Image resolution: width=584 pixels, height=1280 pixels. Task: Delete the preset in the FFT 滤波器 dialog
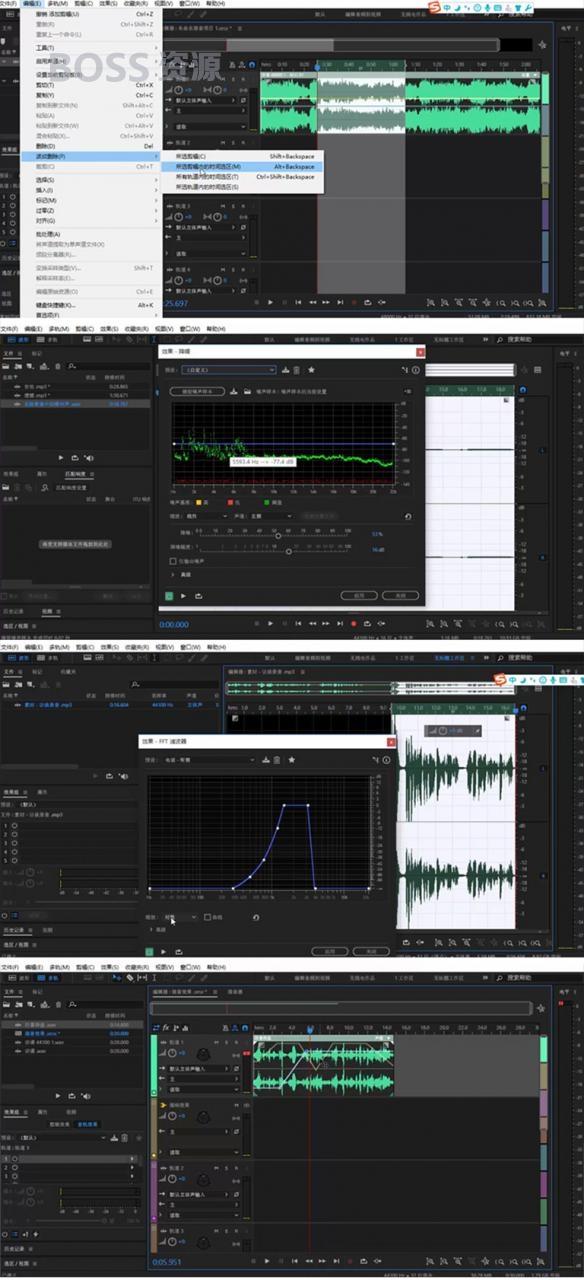point(277,760)
